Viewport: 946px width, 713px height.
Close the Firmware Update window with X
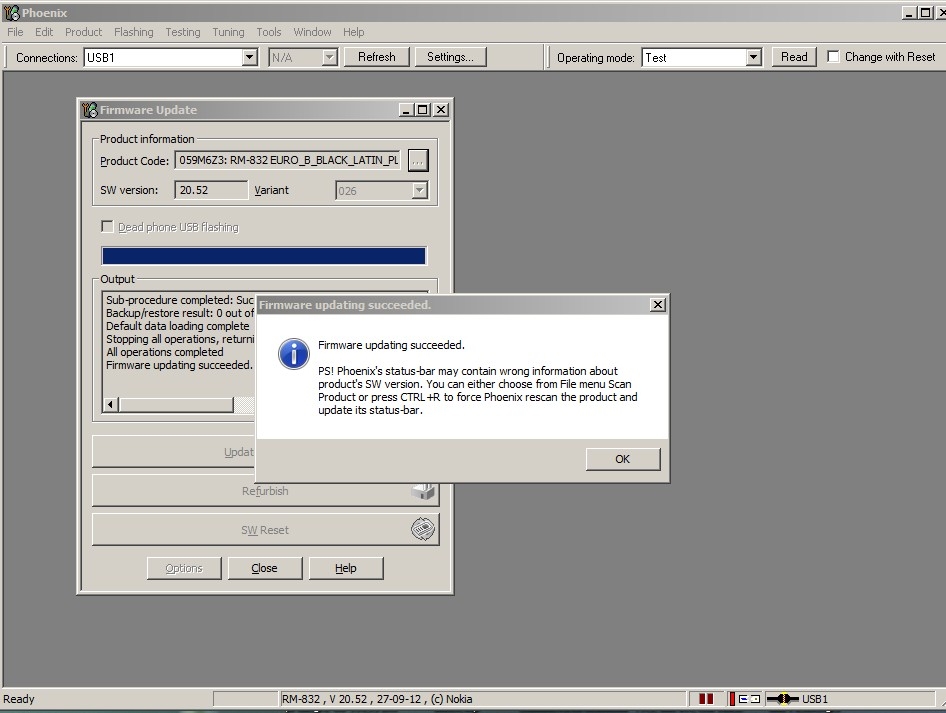pos(441,110)
